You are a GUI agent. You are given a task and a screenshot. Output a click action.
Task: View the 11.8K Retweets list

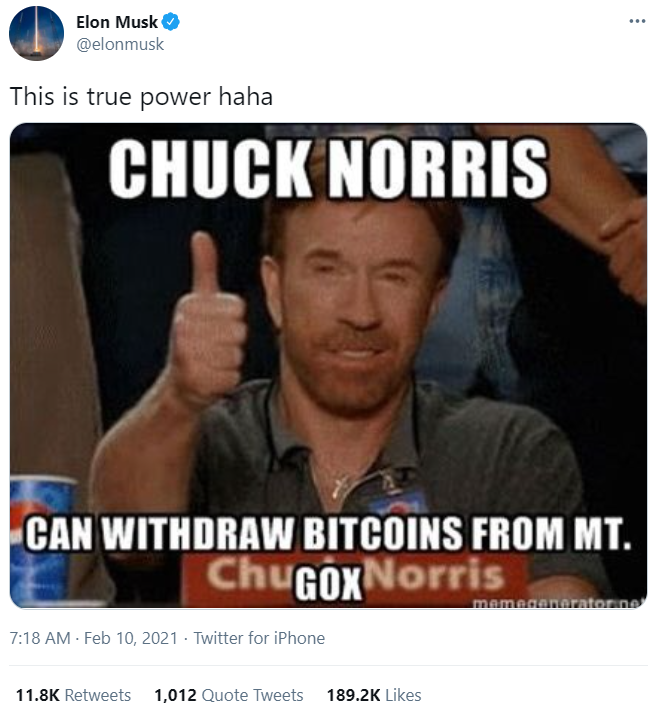[x=73, y=695]
